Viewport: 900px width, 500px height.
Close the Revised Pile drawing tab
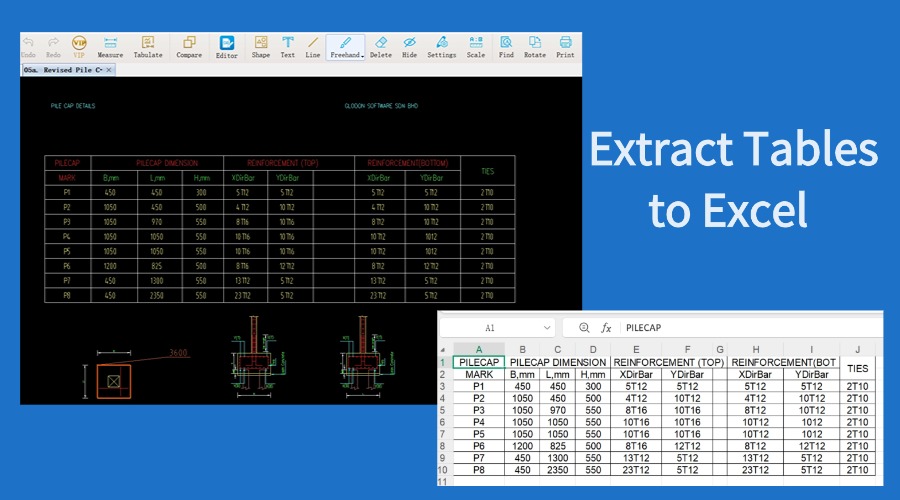(x=109, y=70)
